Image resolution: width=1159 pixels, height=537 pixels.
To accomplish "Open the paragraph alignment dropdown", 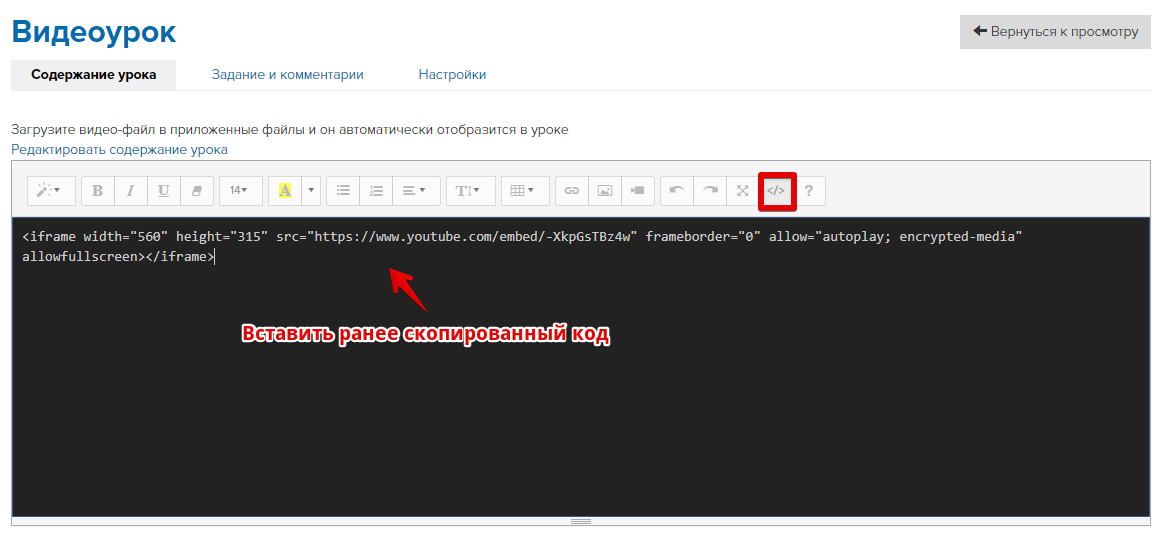I will [x=416, y=191].
